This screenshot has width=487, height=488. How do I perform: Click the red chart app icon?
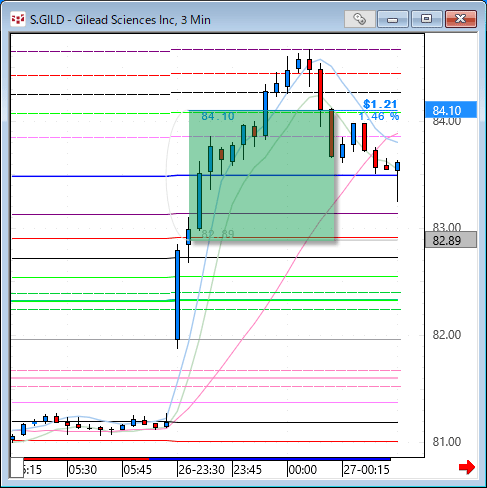pyautogui.click(x=18, y=19)
